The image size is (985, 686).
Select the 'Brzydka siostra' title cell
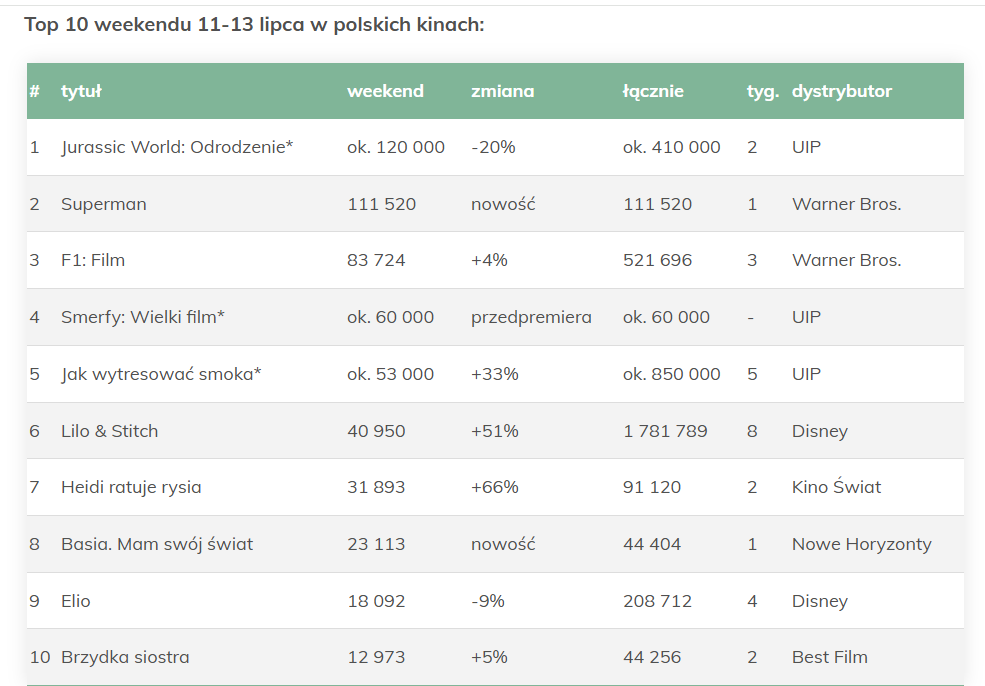tap(125, 657)
